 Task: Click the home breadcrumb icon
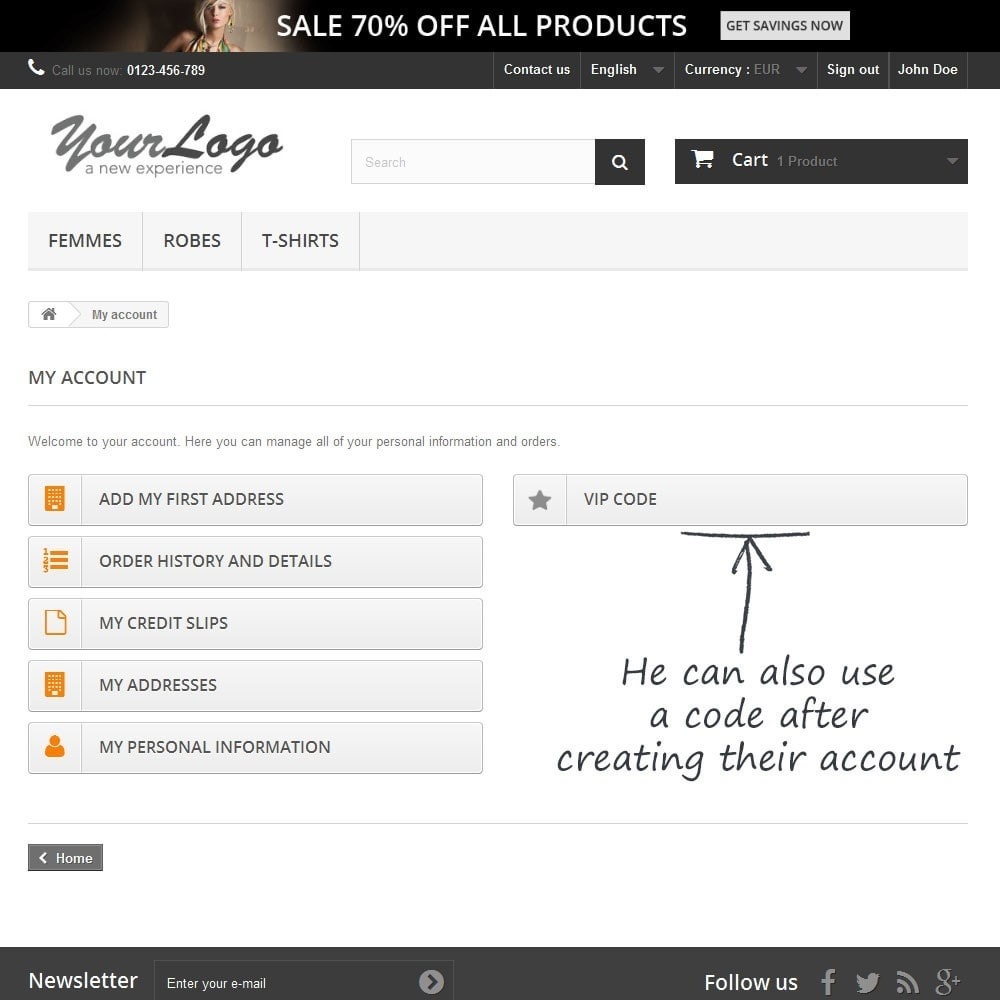click(48, 314)
